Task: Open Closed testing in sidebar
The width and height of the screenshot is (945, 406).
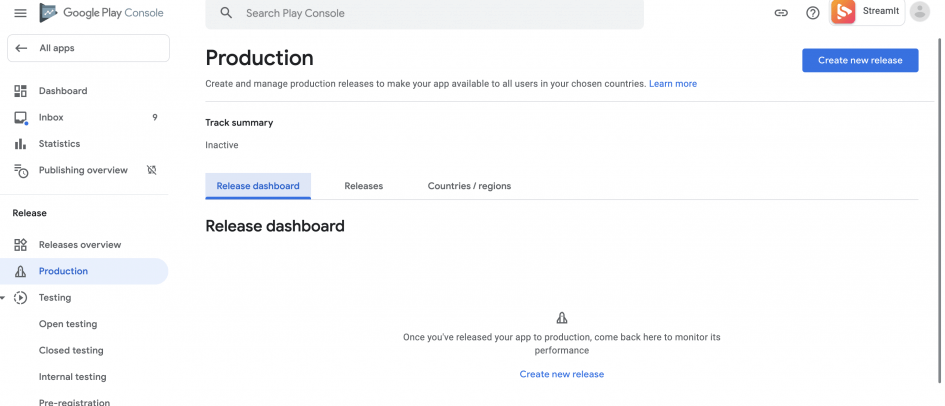Action: click(x=71, y=351)
